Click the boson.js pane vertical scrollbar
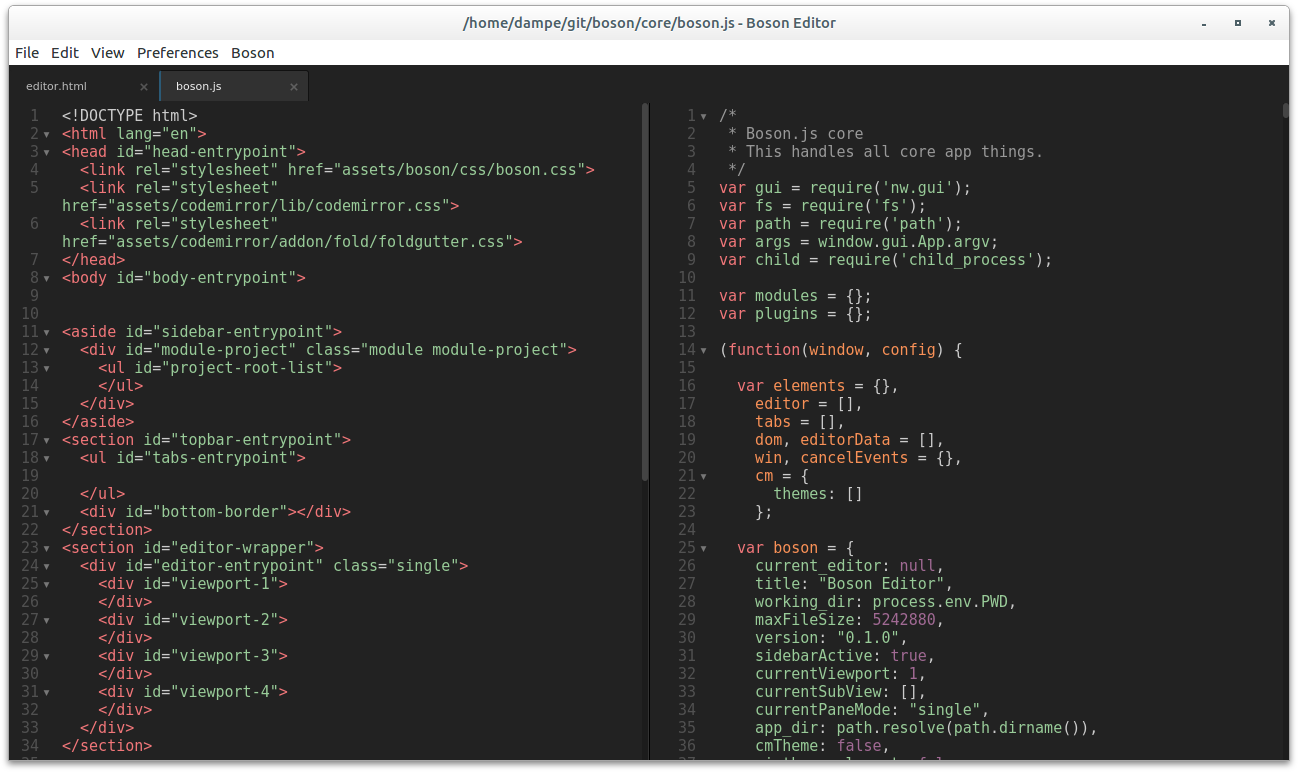This screenshot has width=1298, height=772. point(1285,111)
